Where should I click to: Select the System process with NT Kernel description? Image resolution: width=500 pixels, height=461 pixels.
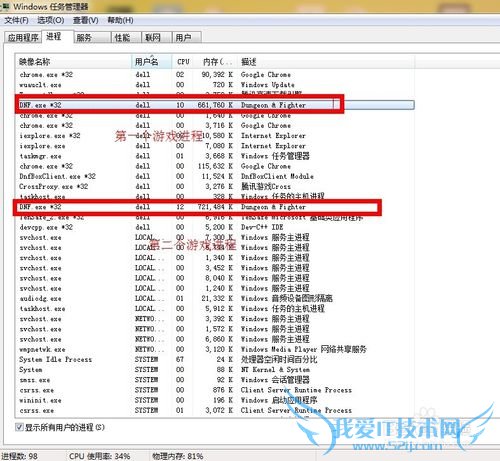click(x=215, y=370)
